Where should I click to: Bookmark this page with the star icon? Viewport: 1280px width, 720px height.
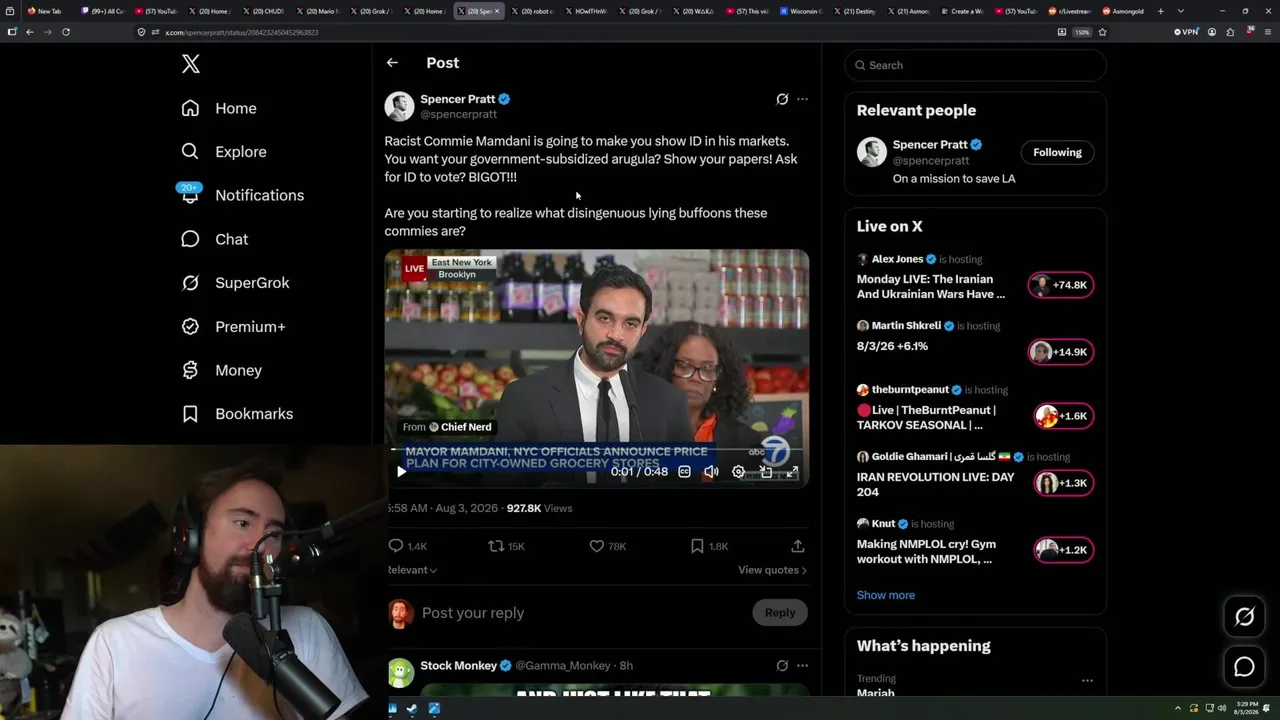[x=1102, y=32]
